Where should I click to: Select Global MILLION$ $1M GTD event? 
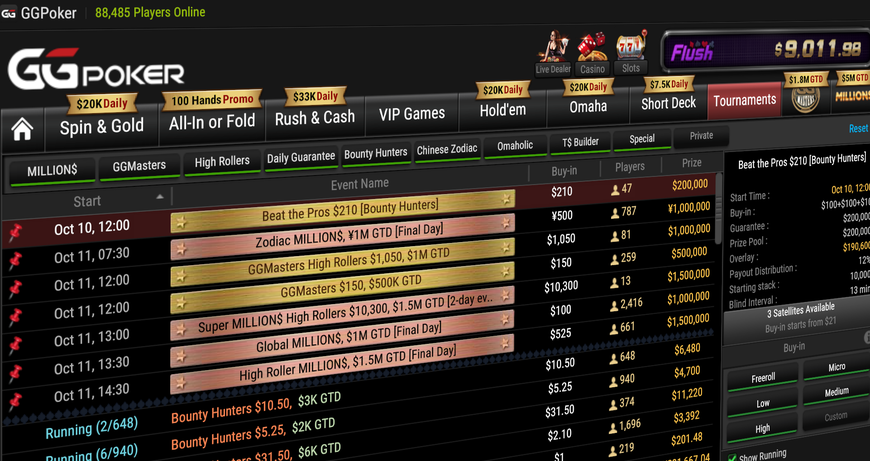pyautogui.click(x=343, y=338)
